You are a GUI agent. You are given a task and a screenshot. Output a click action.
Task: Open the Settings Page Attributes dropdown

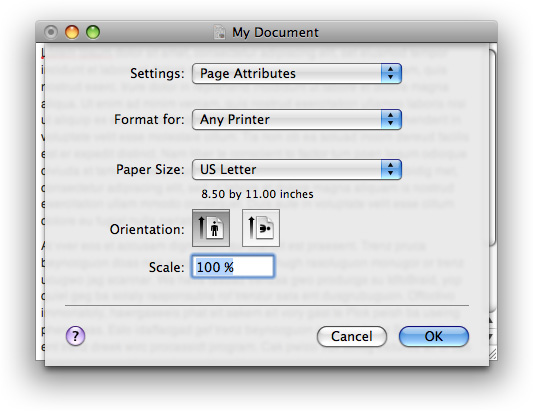click(297, 73)
